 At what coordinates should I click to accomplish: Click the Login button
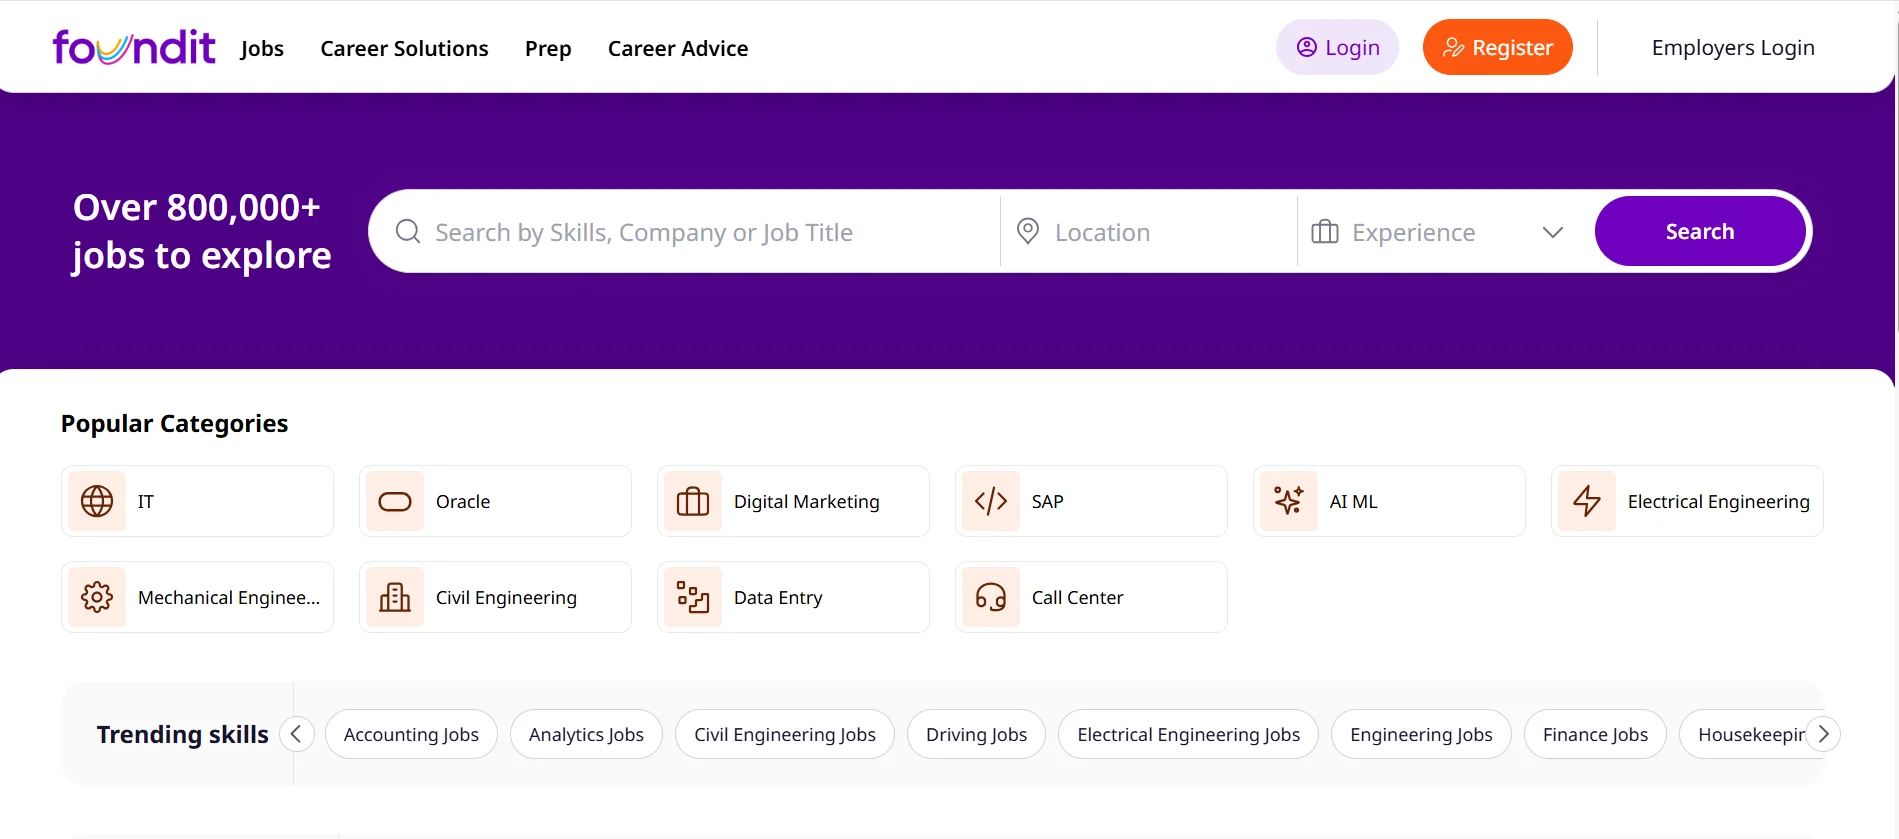1337,47
